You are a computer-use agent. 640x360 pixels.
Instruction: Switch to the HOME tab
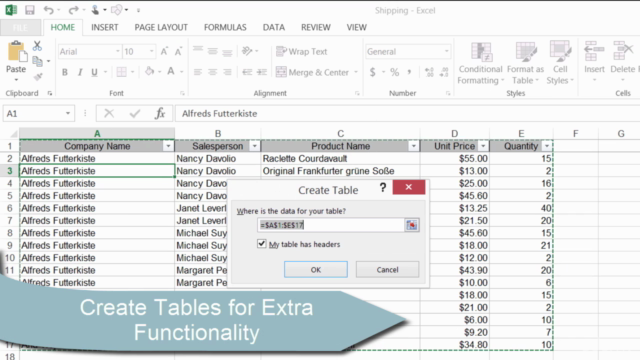62,27
